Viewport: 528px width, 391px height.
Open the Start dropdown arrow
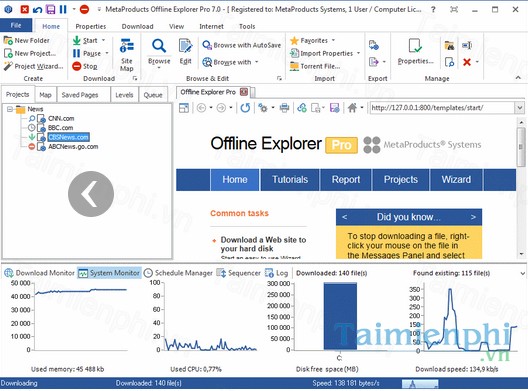point(103,40)
